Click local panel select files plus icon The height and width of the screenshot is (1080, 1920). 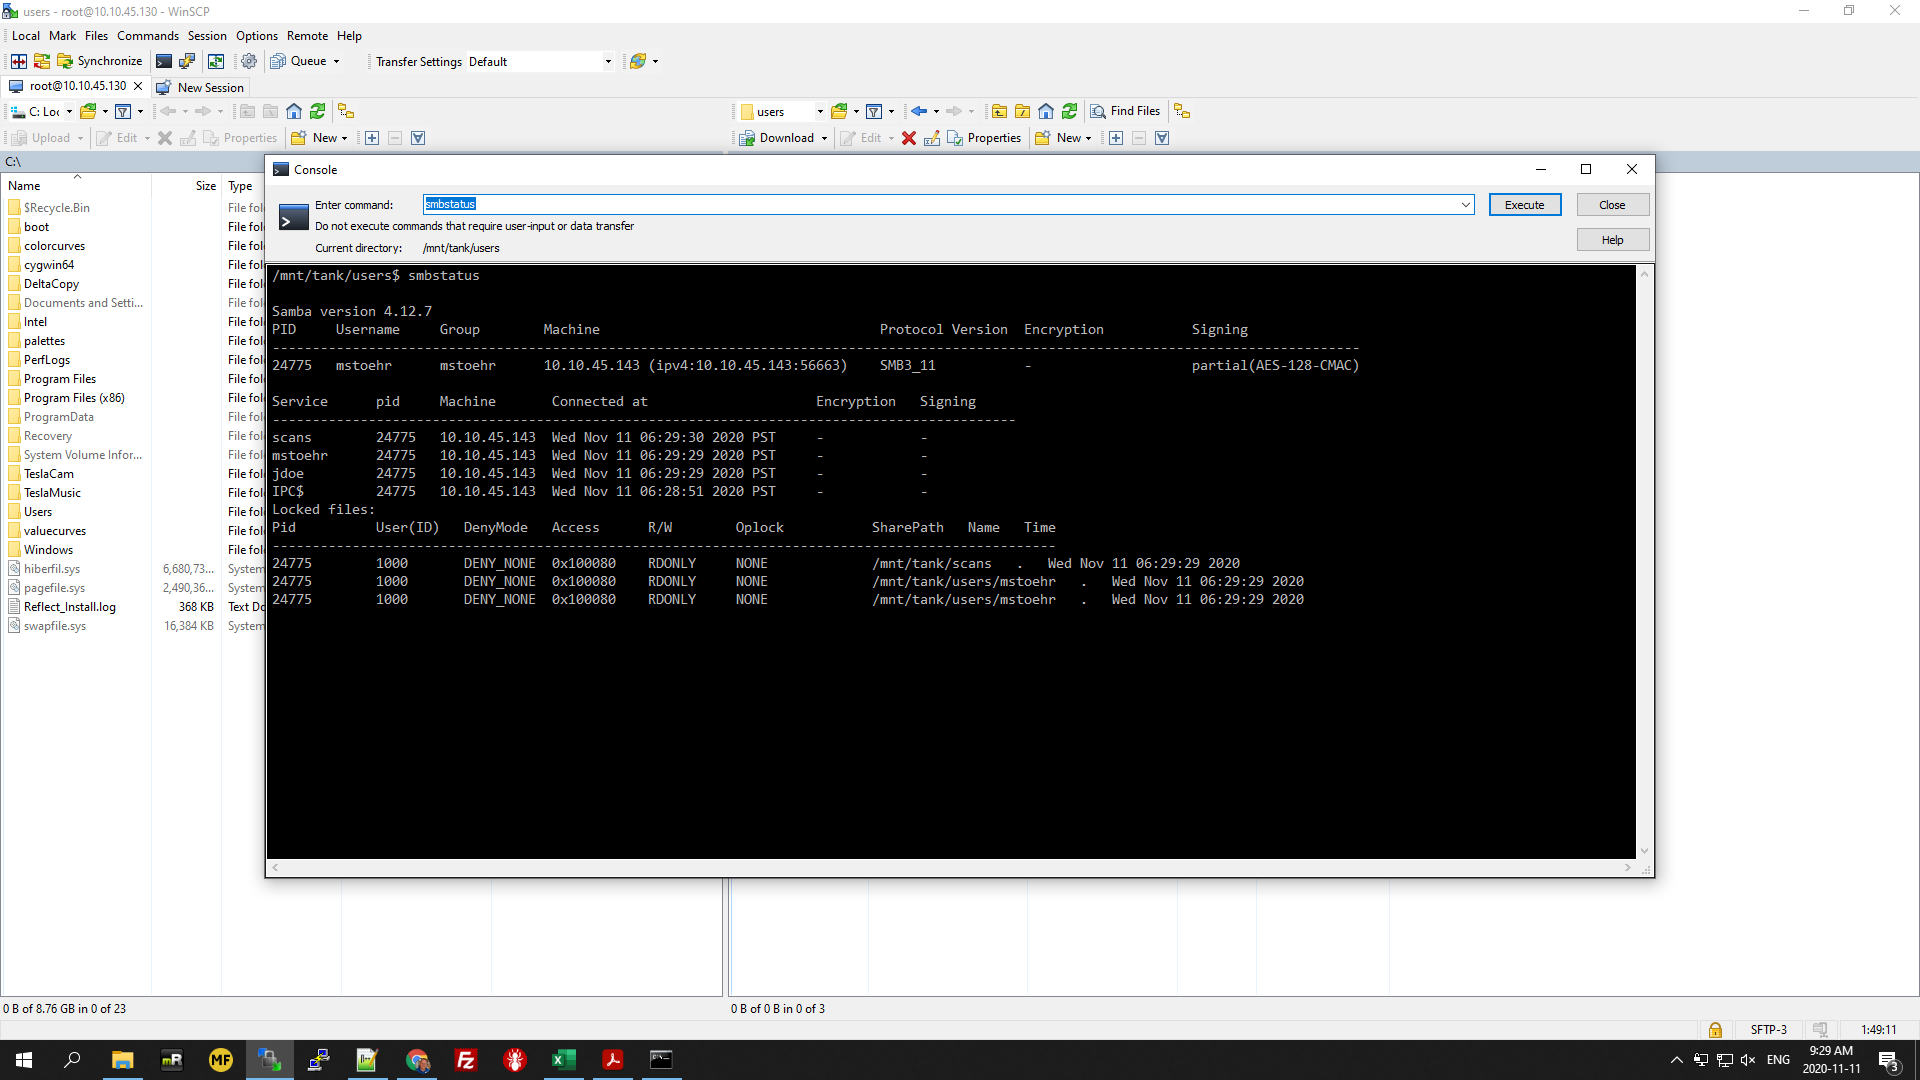[372, 138]
